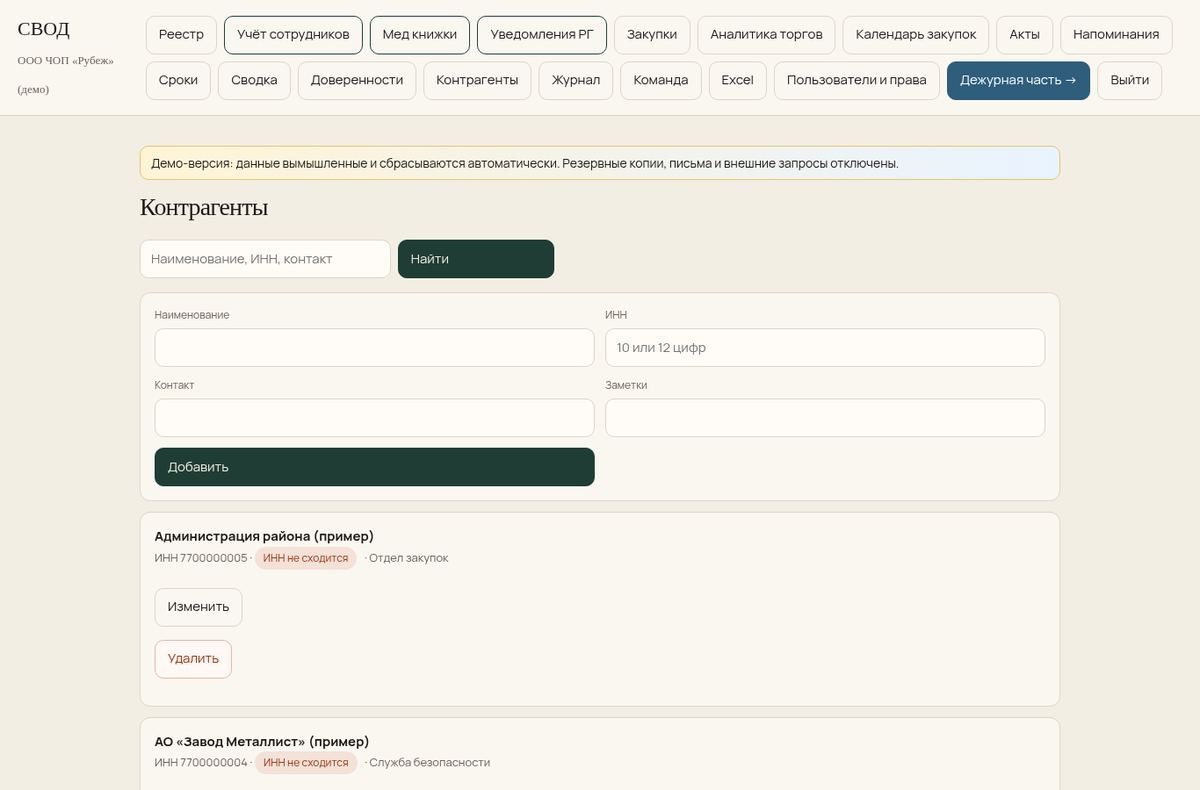1200x790 pixels.
Task: Focus the search field Наименование, ИНН, контакт
Action: coord(265,259)
